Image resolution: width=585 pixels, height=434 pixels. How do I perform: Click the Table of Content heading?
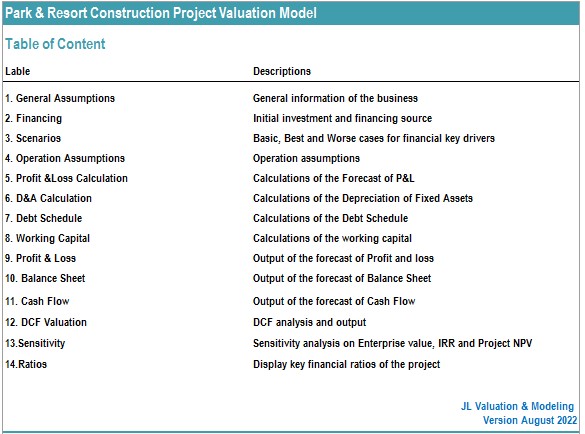click(55, 44)
